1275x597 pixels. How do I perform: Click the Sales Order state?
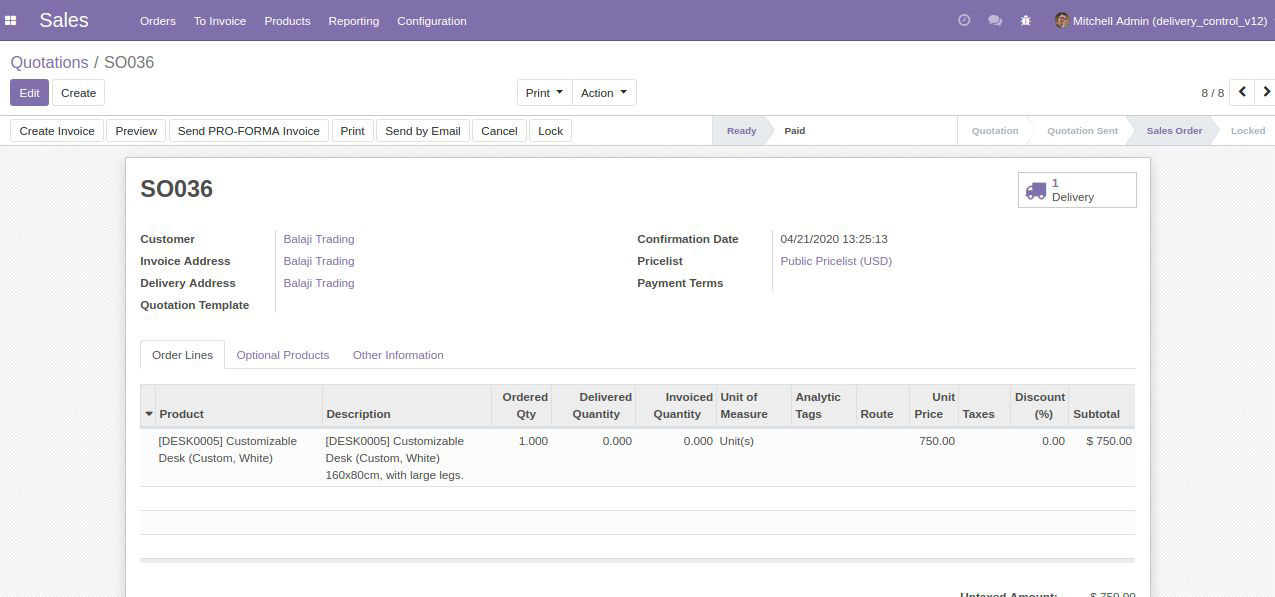(x=1174, y=131)
